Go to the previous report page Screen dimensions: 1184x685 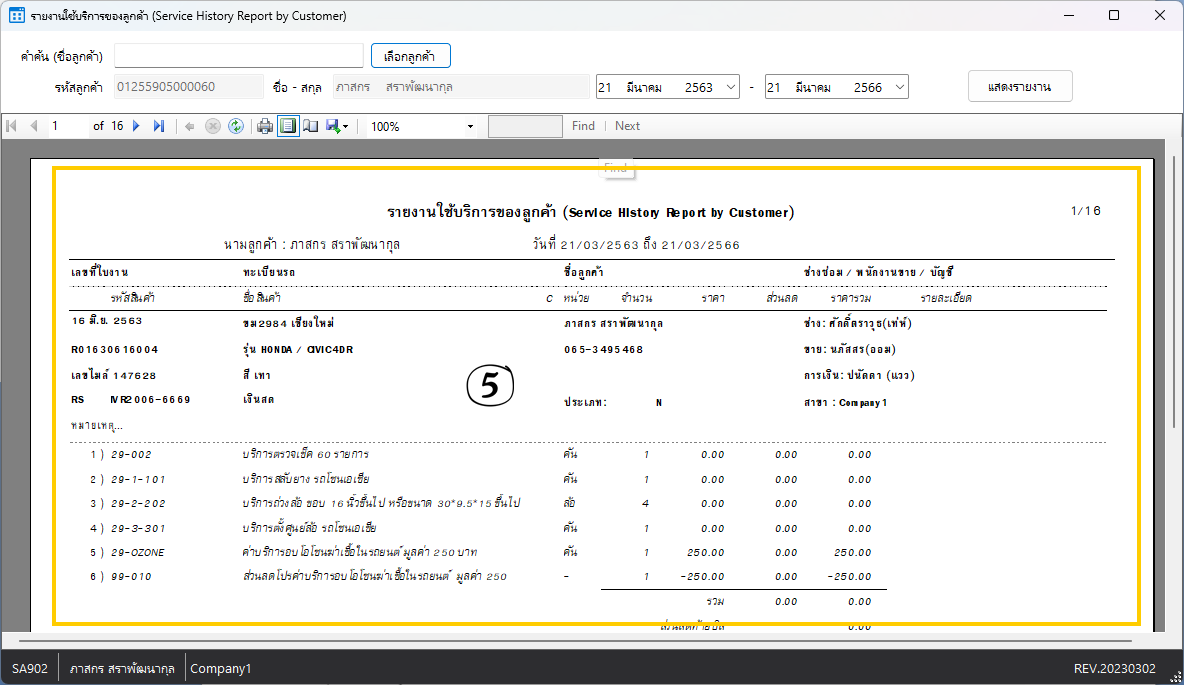(x=33, y=126)
